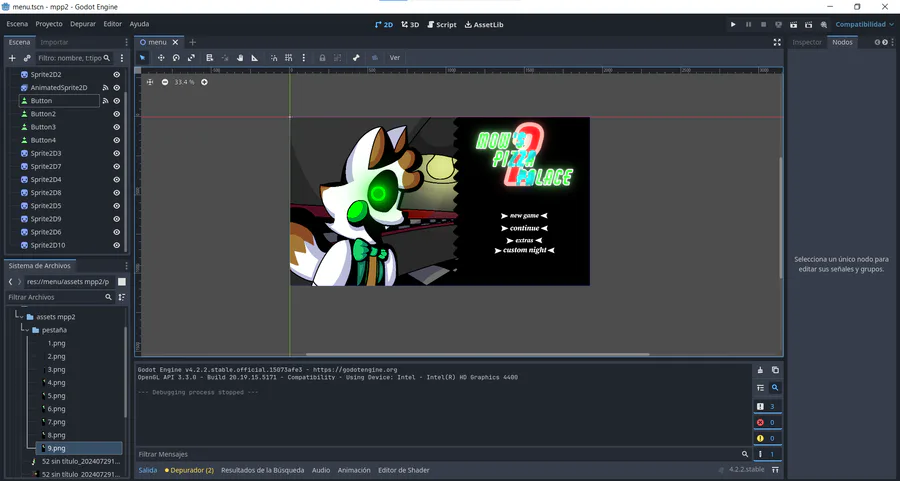Open the Inspector dock three-dot options
Image resolution: width=900 pixels, height=481 pixels.
[x=893, y=42]
